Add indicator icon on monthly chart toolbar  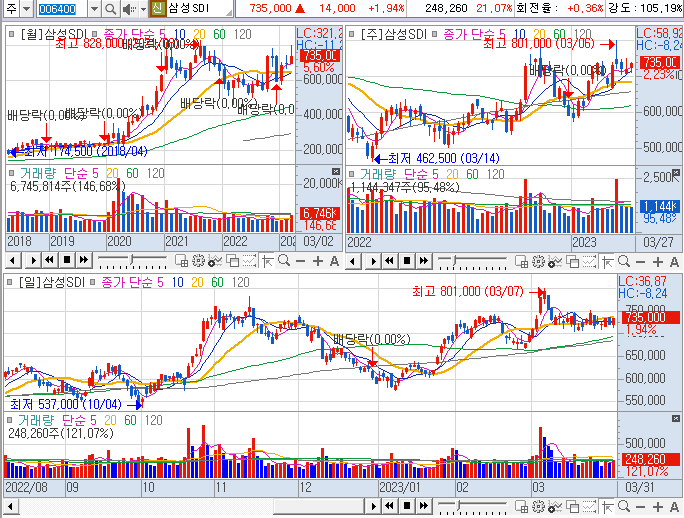pyautogui.click(x=214, y=261)
